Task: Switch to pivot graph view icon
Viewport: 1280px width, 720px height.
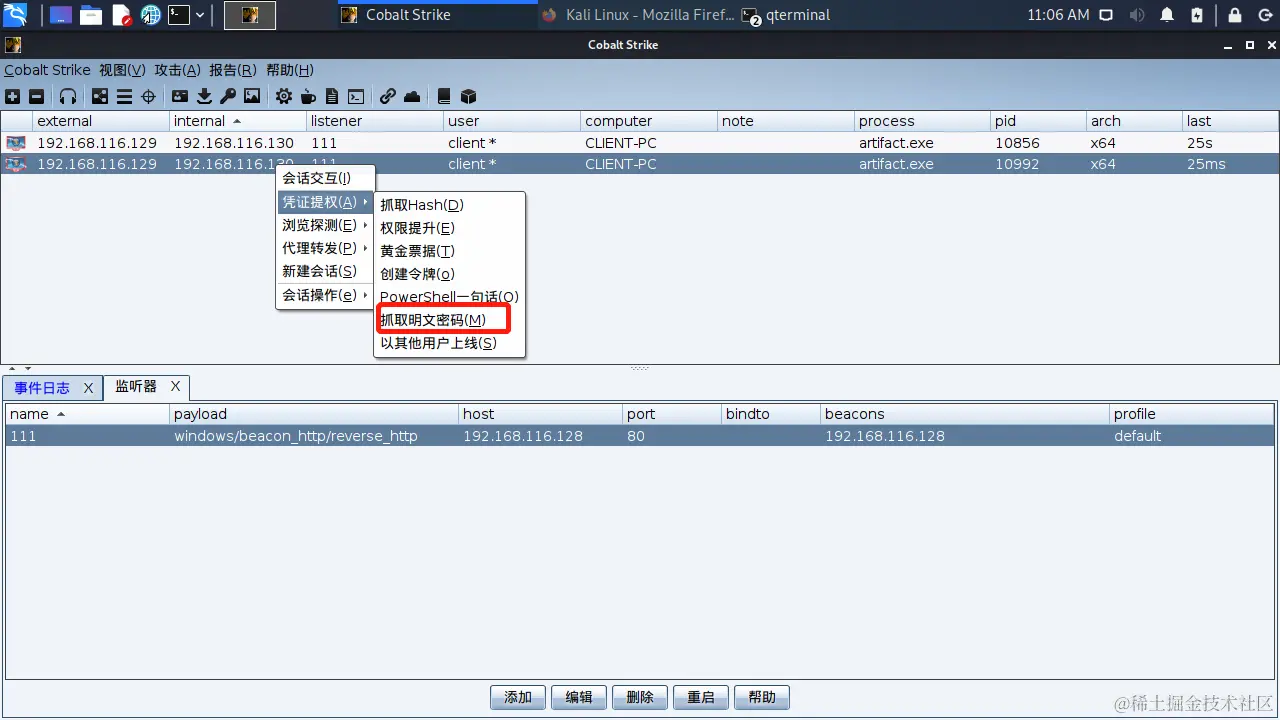Action: coord(100,96)
